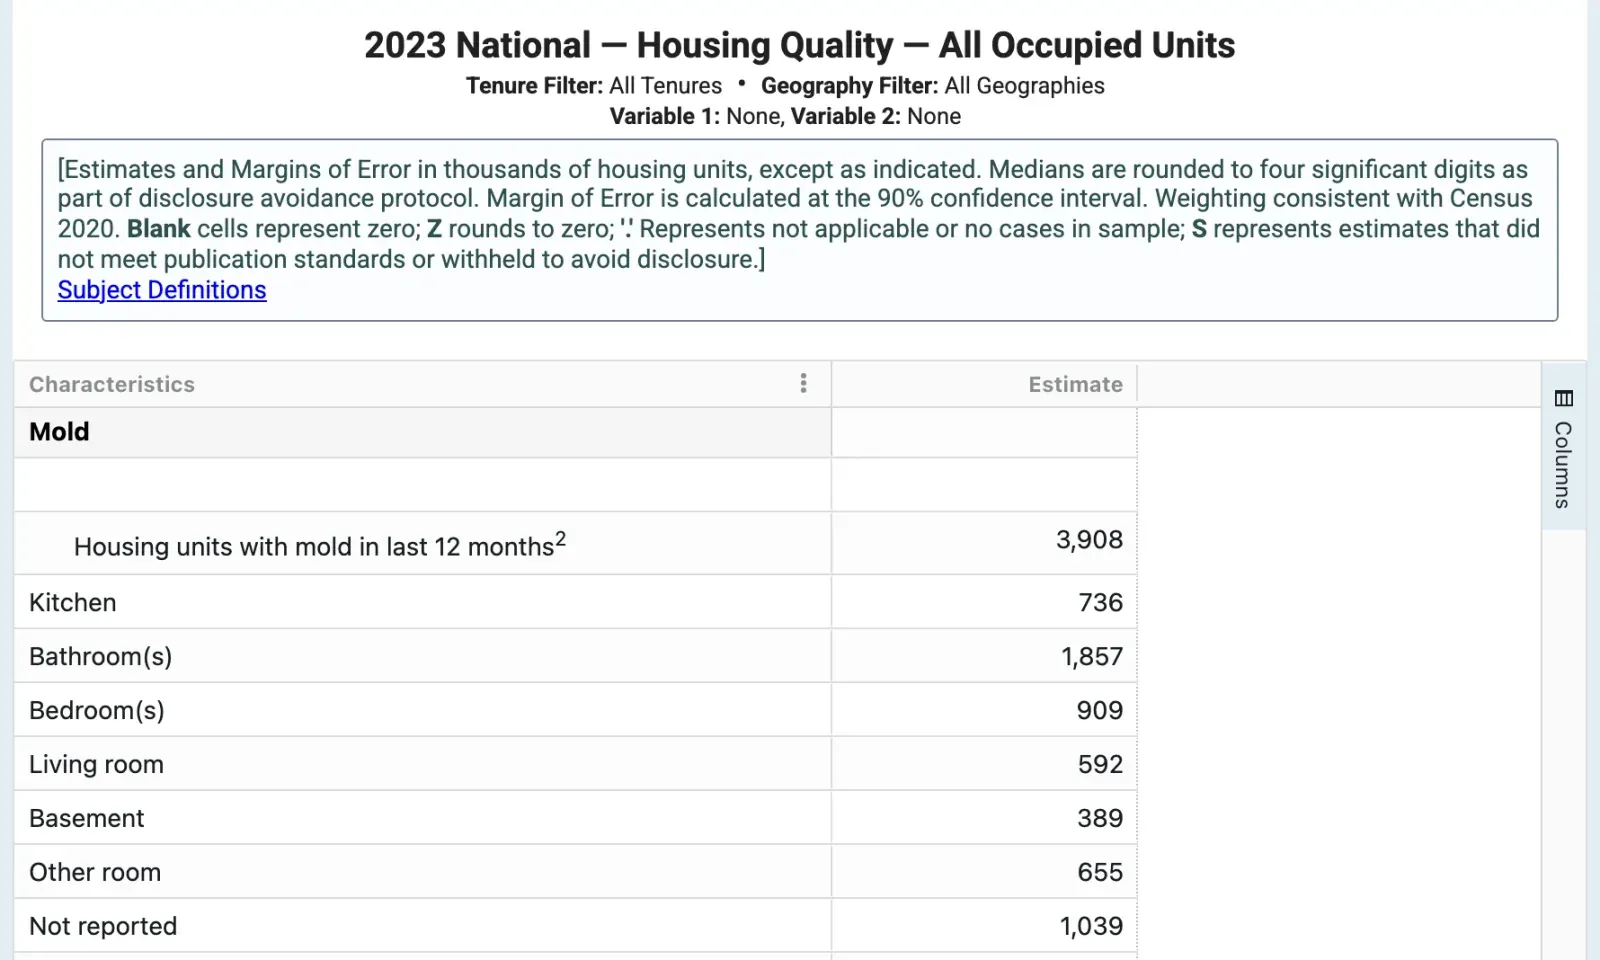This screenshot has width=1600, height=960.
Task: Click the 2023 National Housing Quality title
Action: pos(799,45)
